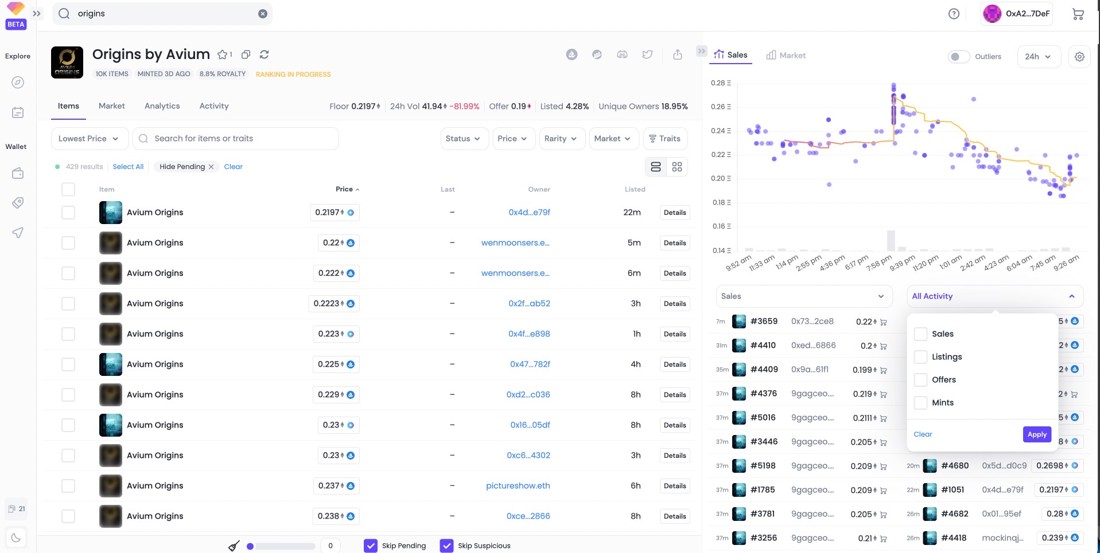
Task: Copy collection address using copy icon
Action: click(x=246, y=54)
